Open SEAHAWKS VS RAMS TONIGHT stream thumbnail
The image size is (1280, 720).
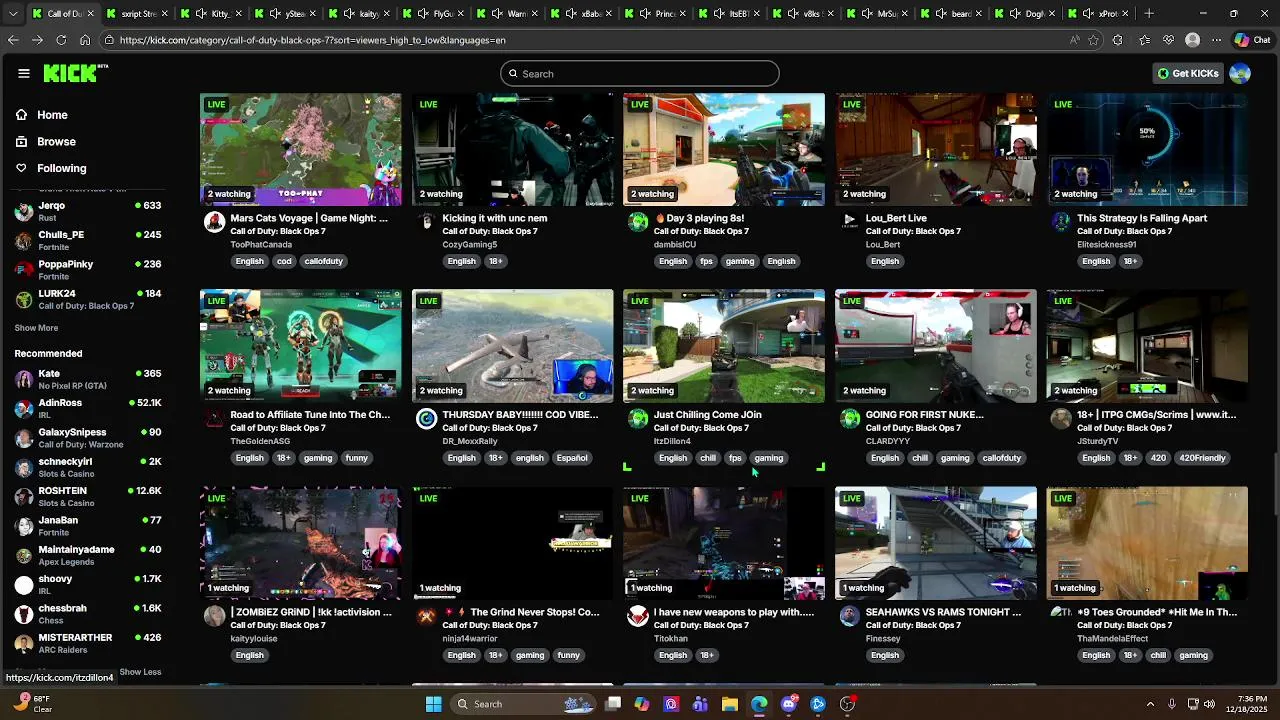(936, 543)
